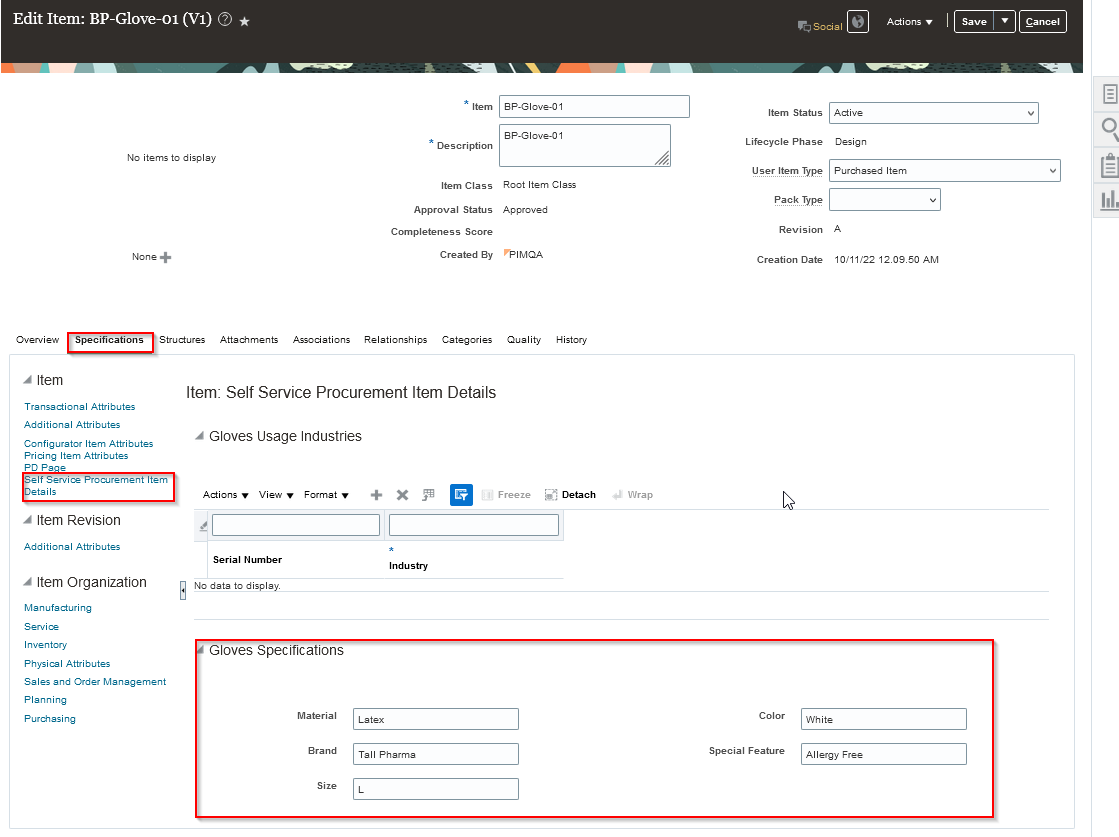Select the Specifications tab

(x=109, y=340)
